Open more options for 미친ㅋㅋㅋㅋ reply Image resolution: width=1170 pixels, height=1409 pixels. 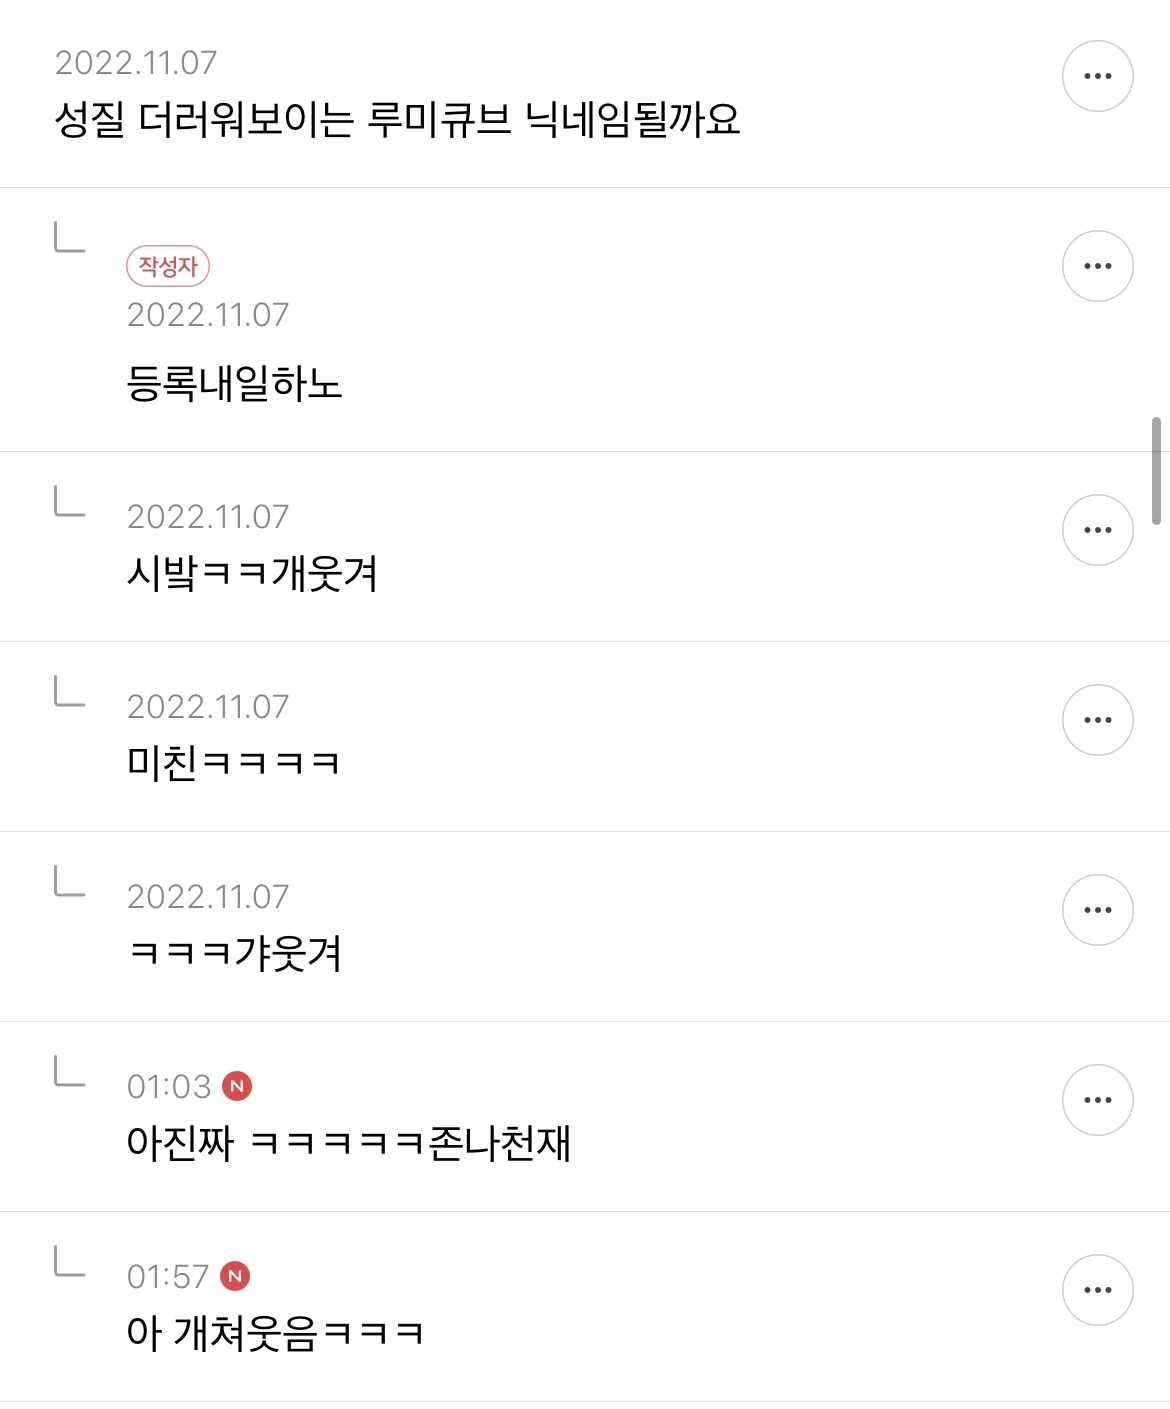pos(1097,720)
